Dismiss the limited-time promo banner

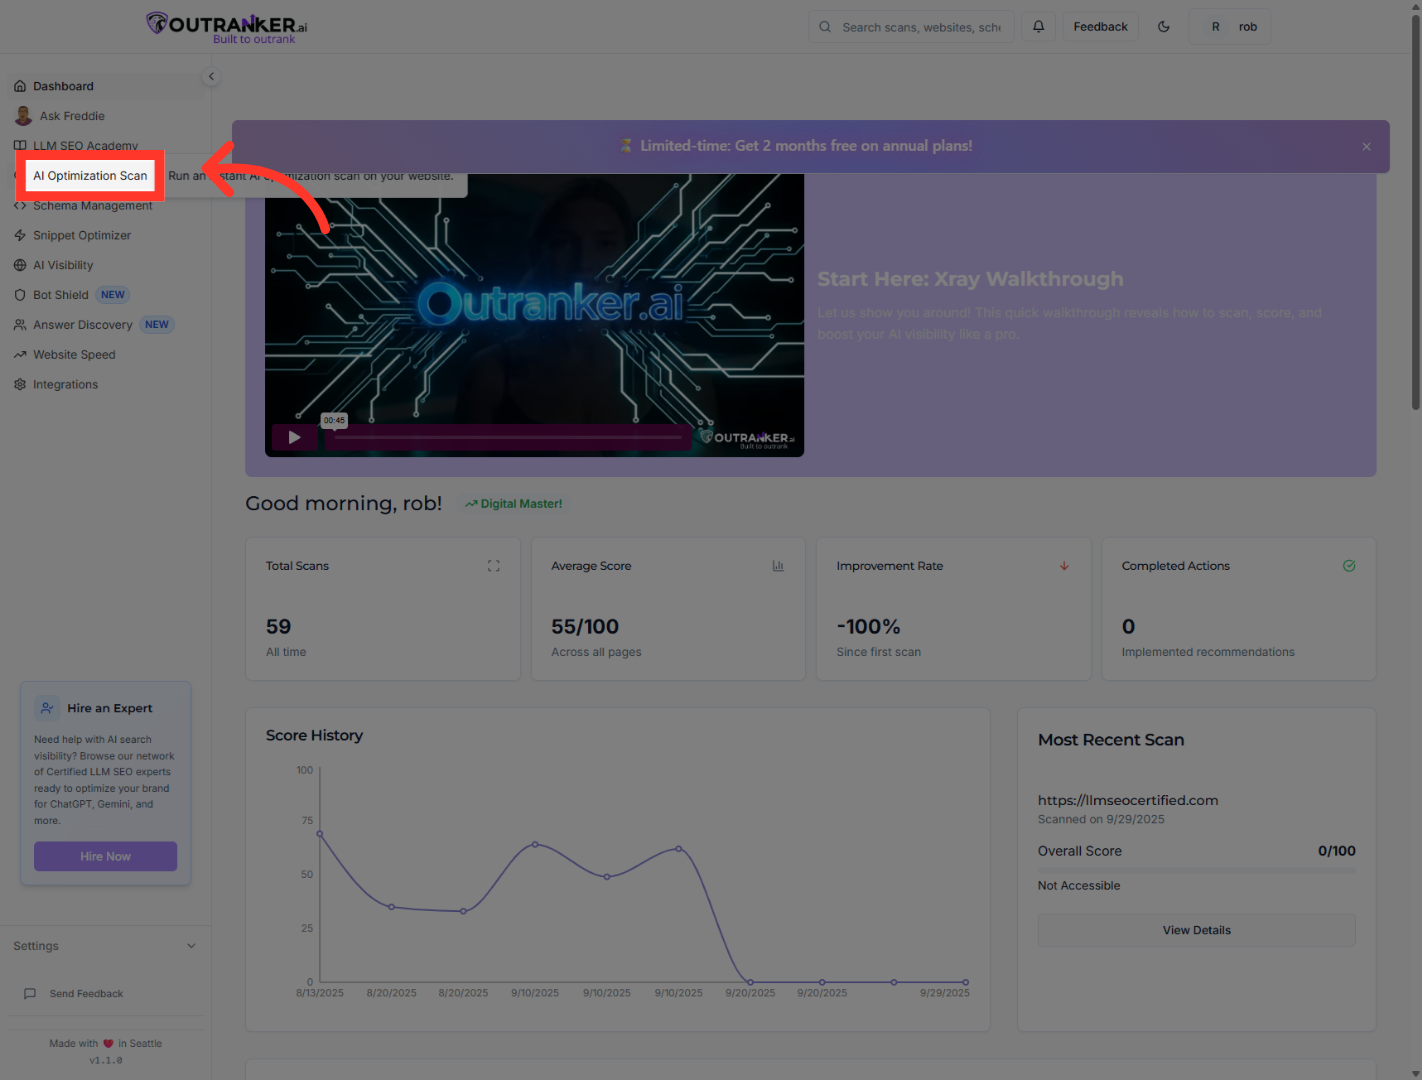pyautogui.click(x=1366, y=146)
